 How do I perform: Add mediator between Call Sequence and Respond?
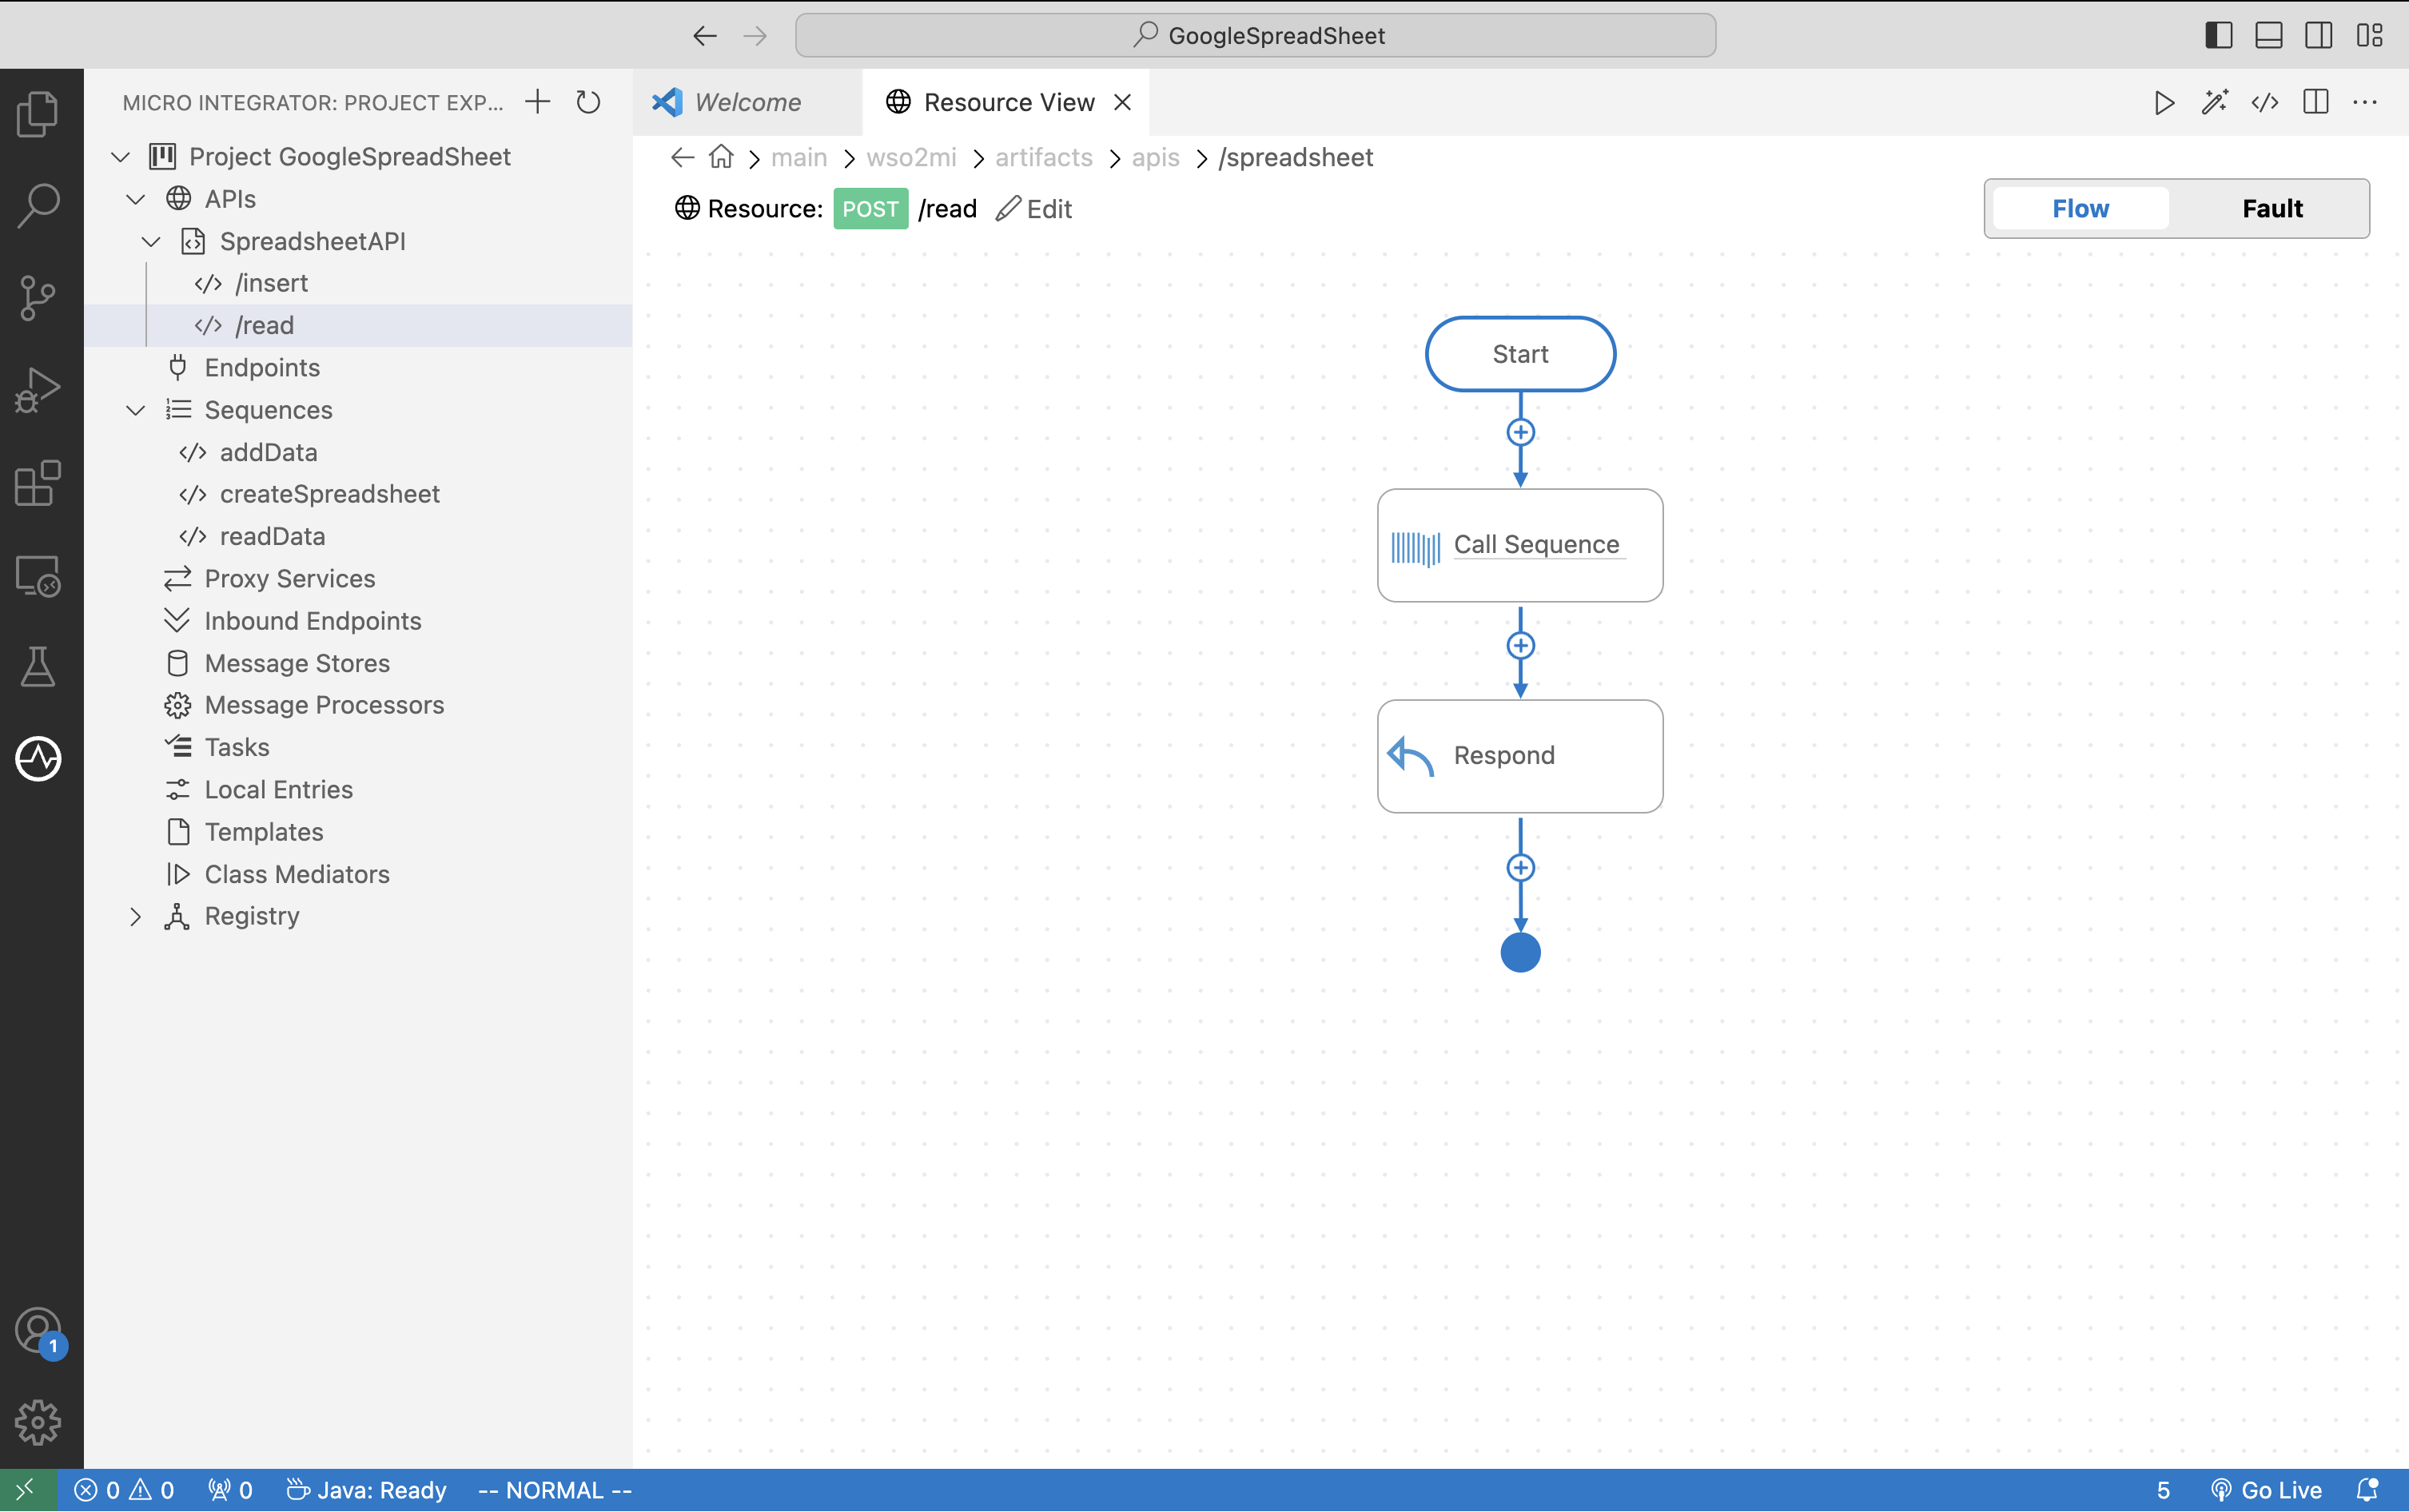click(x=1520, y=645)
